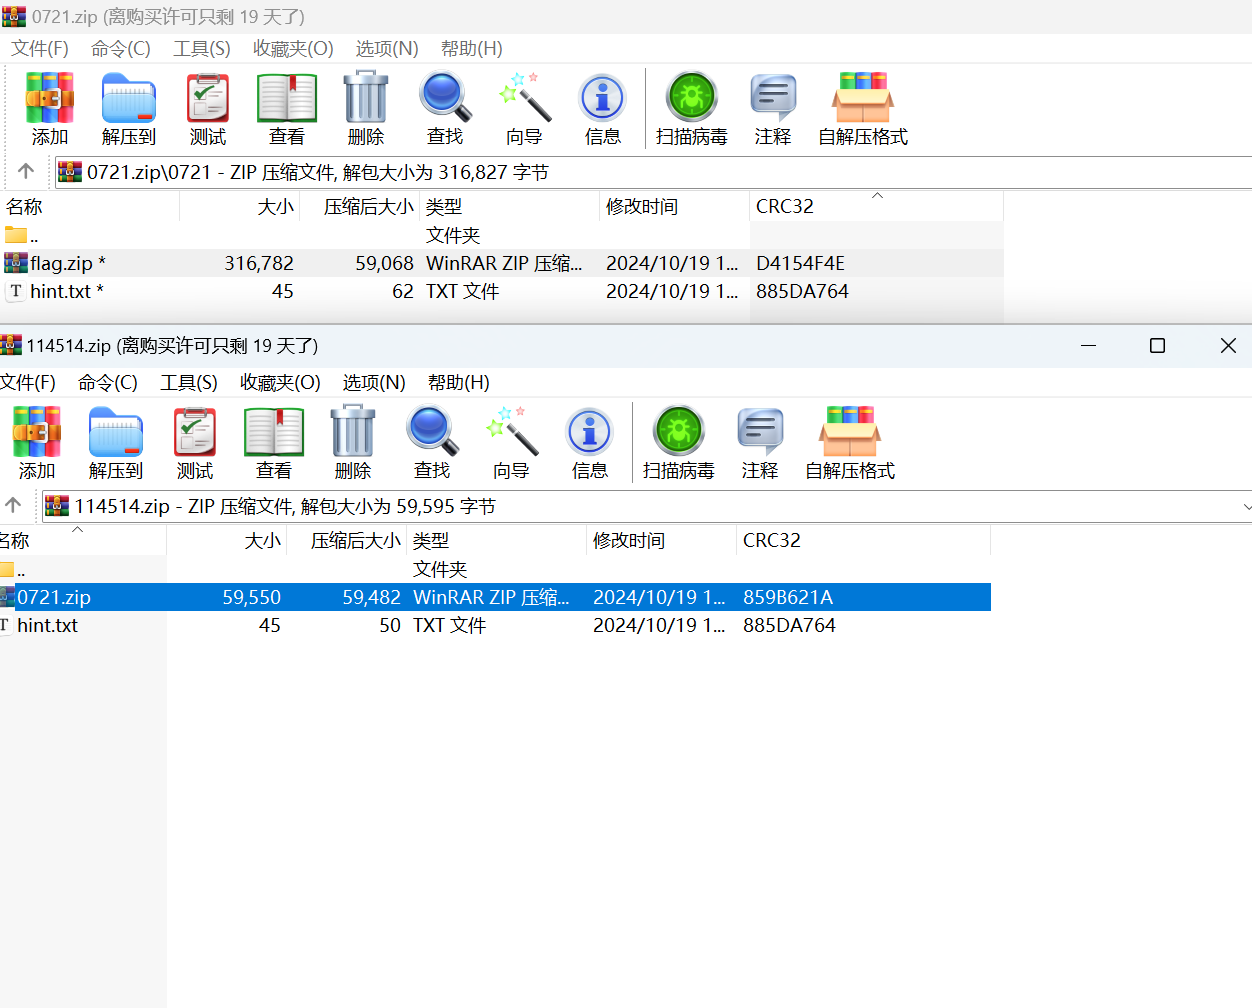Screen dimensions: 1252x1008
Task: Maximize the 114514.zip window
Action: [x=1157, y=345]
